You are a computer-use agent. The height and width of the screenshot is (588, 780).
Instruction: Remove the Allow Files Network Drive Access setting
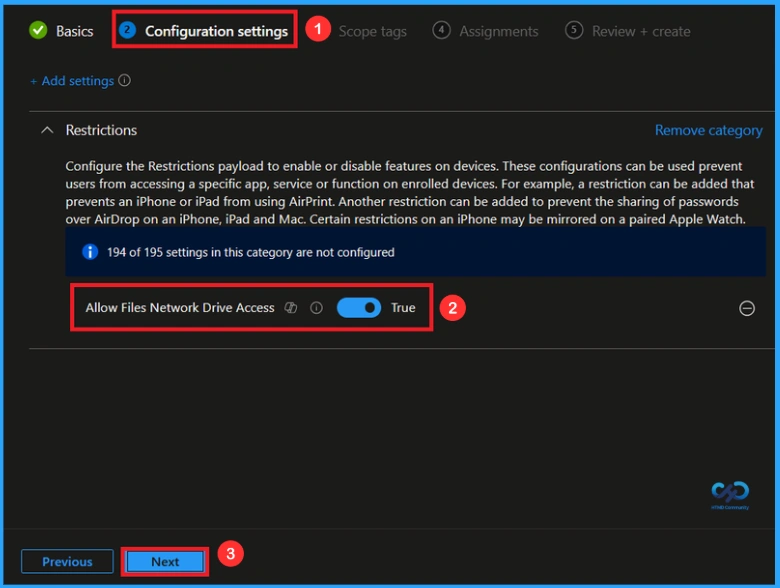(x=747, y=308)
